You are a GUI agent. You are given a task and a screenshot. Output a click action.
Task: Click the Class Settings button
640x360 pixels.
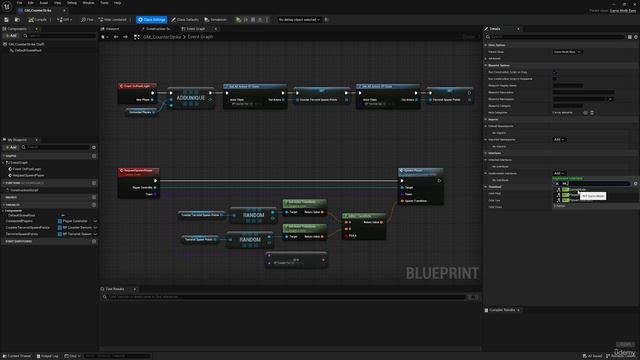pos(151,20)
